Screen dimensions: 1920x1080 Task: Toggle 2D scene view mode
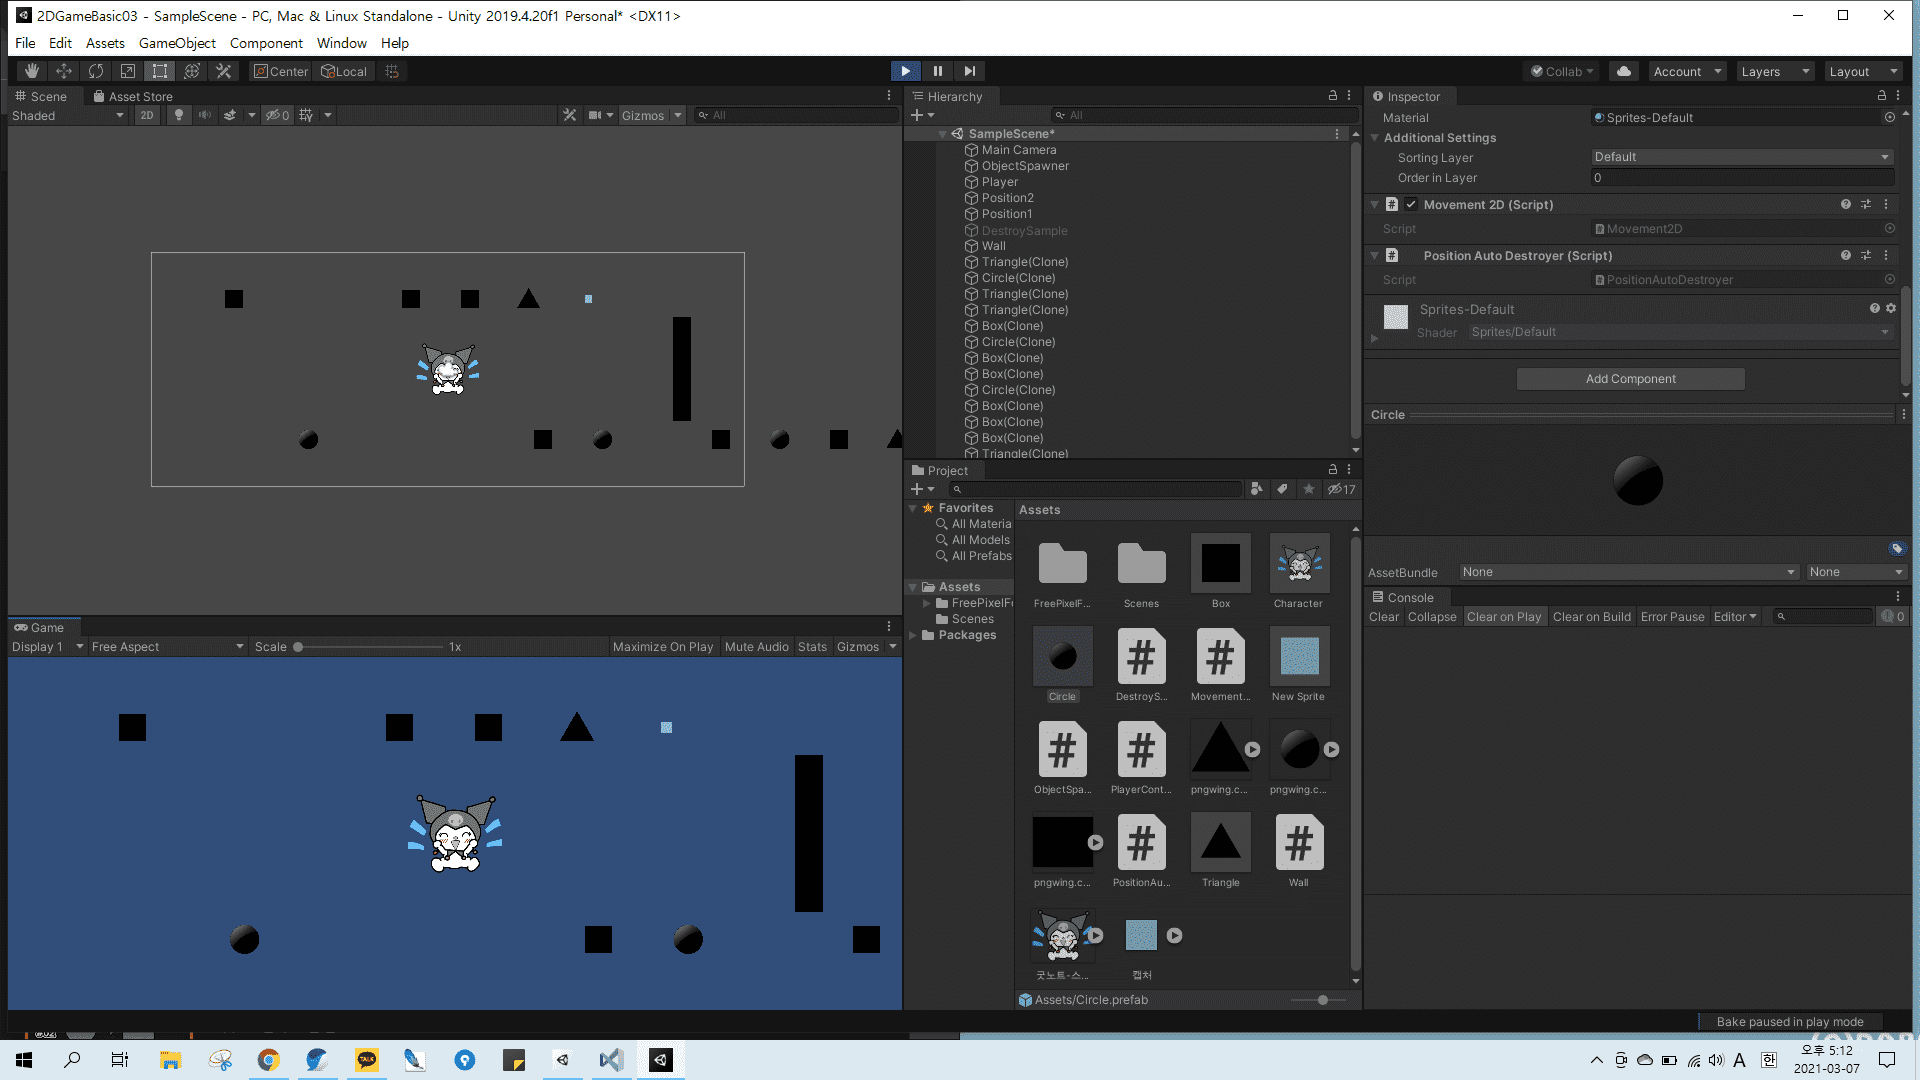pos(147,115)
